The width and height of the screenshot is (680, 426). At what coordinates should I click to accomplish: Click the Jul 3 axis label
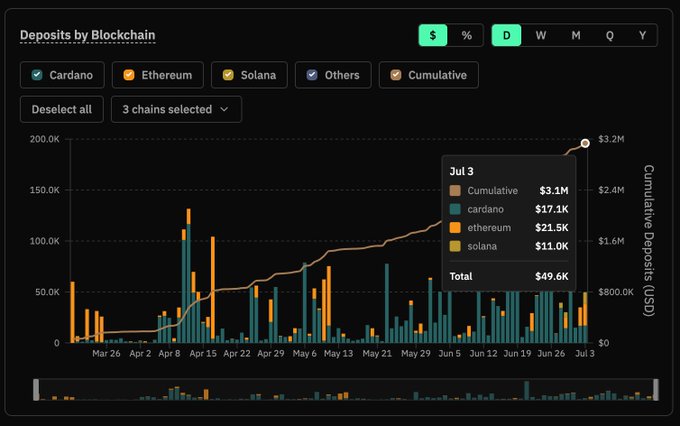pyautogui.click(x=585, y=354)
